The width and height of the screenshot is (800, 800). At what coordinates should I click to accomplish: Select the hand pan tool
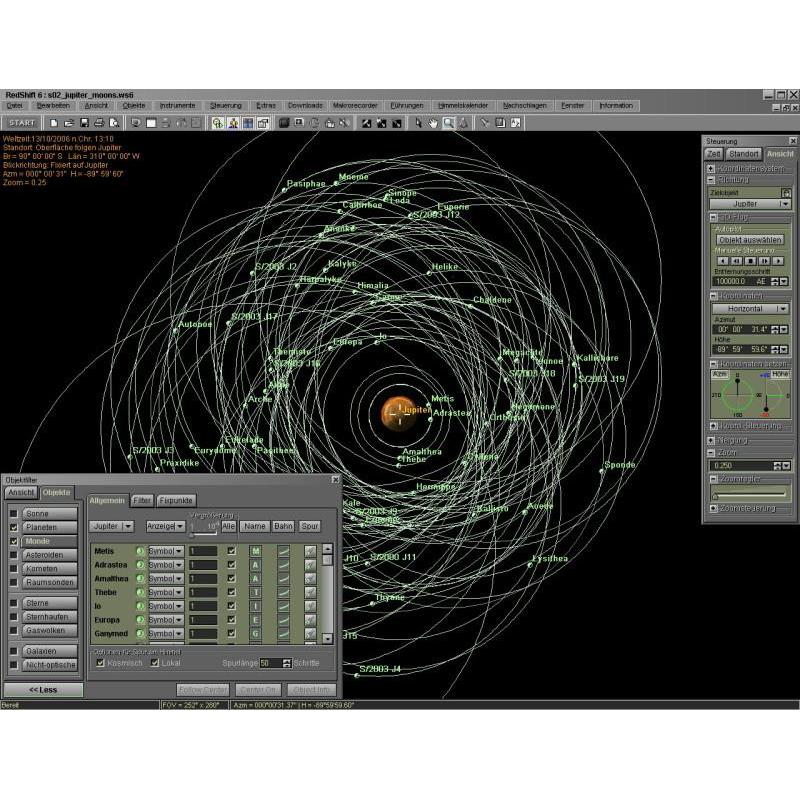coord(434,123)
